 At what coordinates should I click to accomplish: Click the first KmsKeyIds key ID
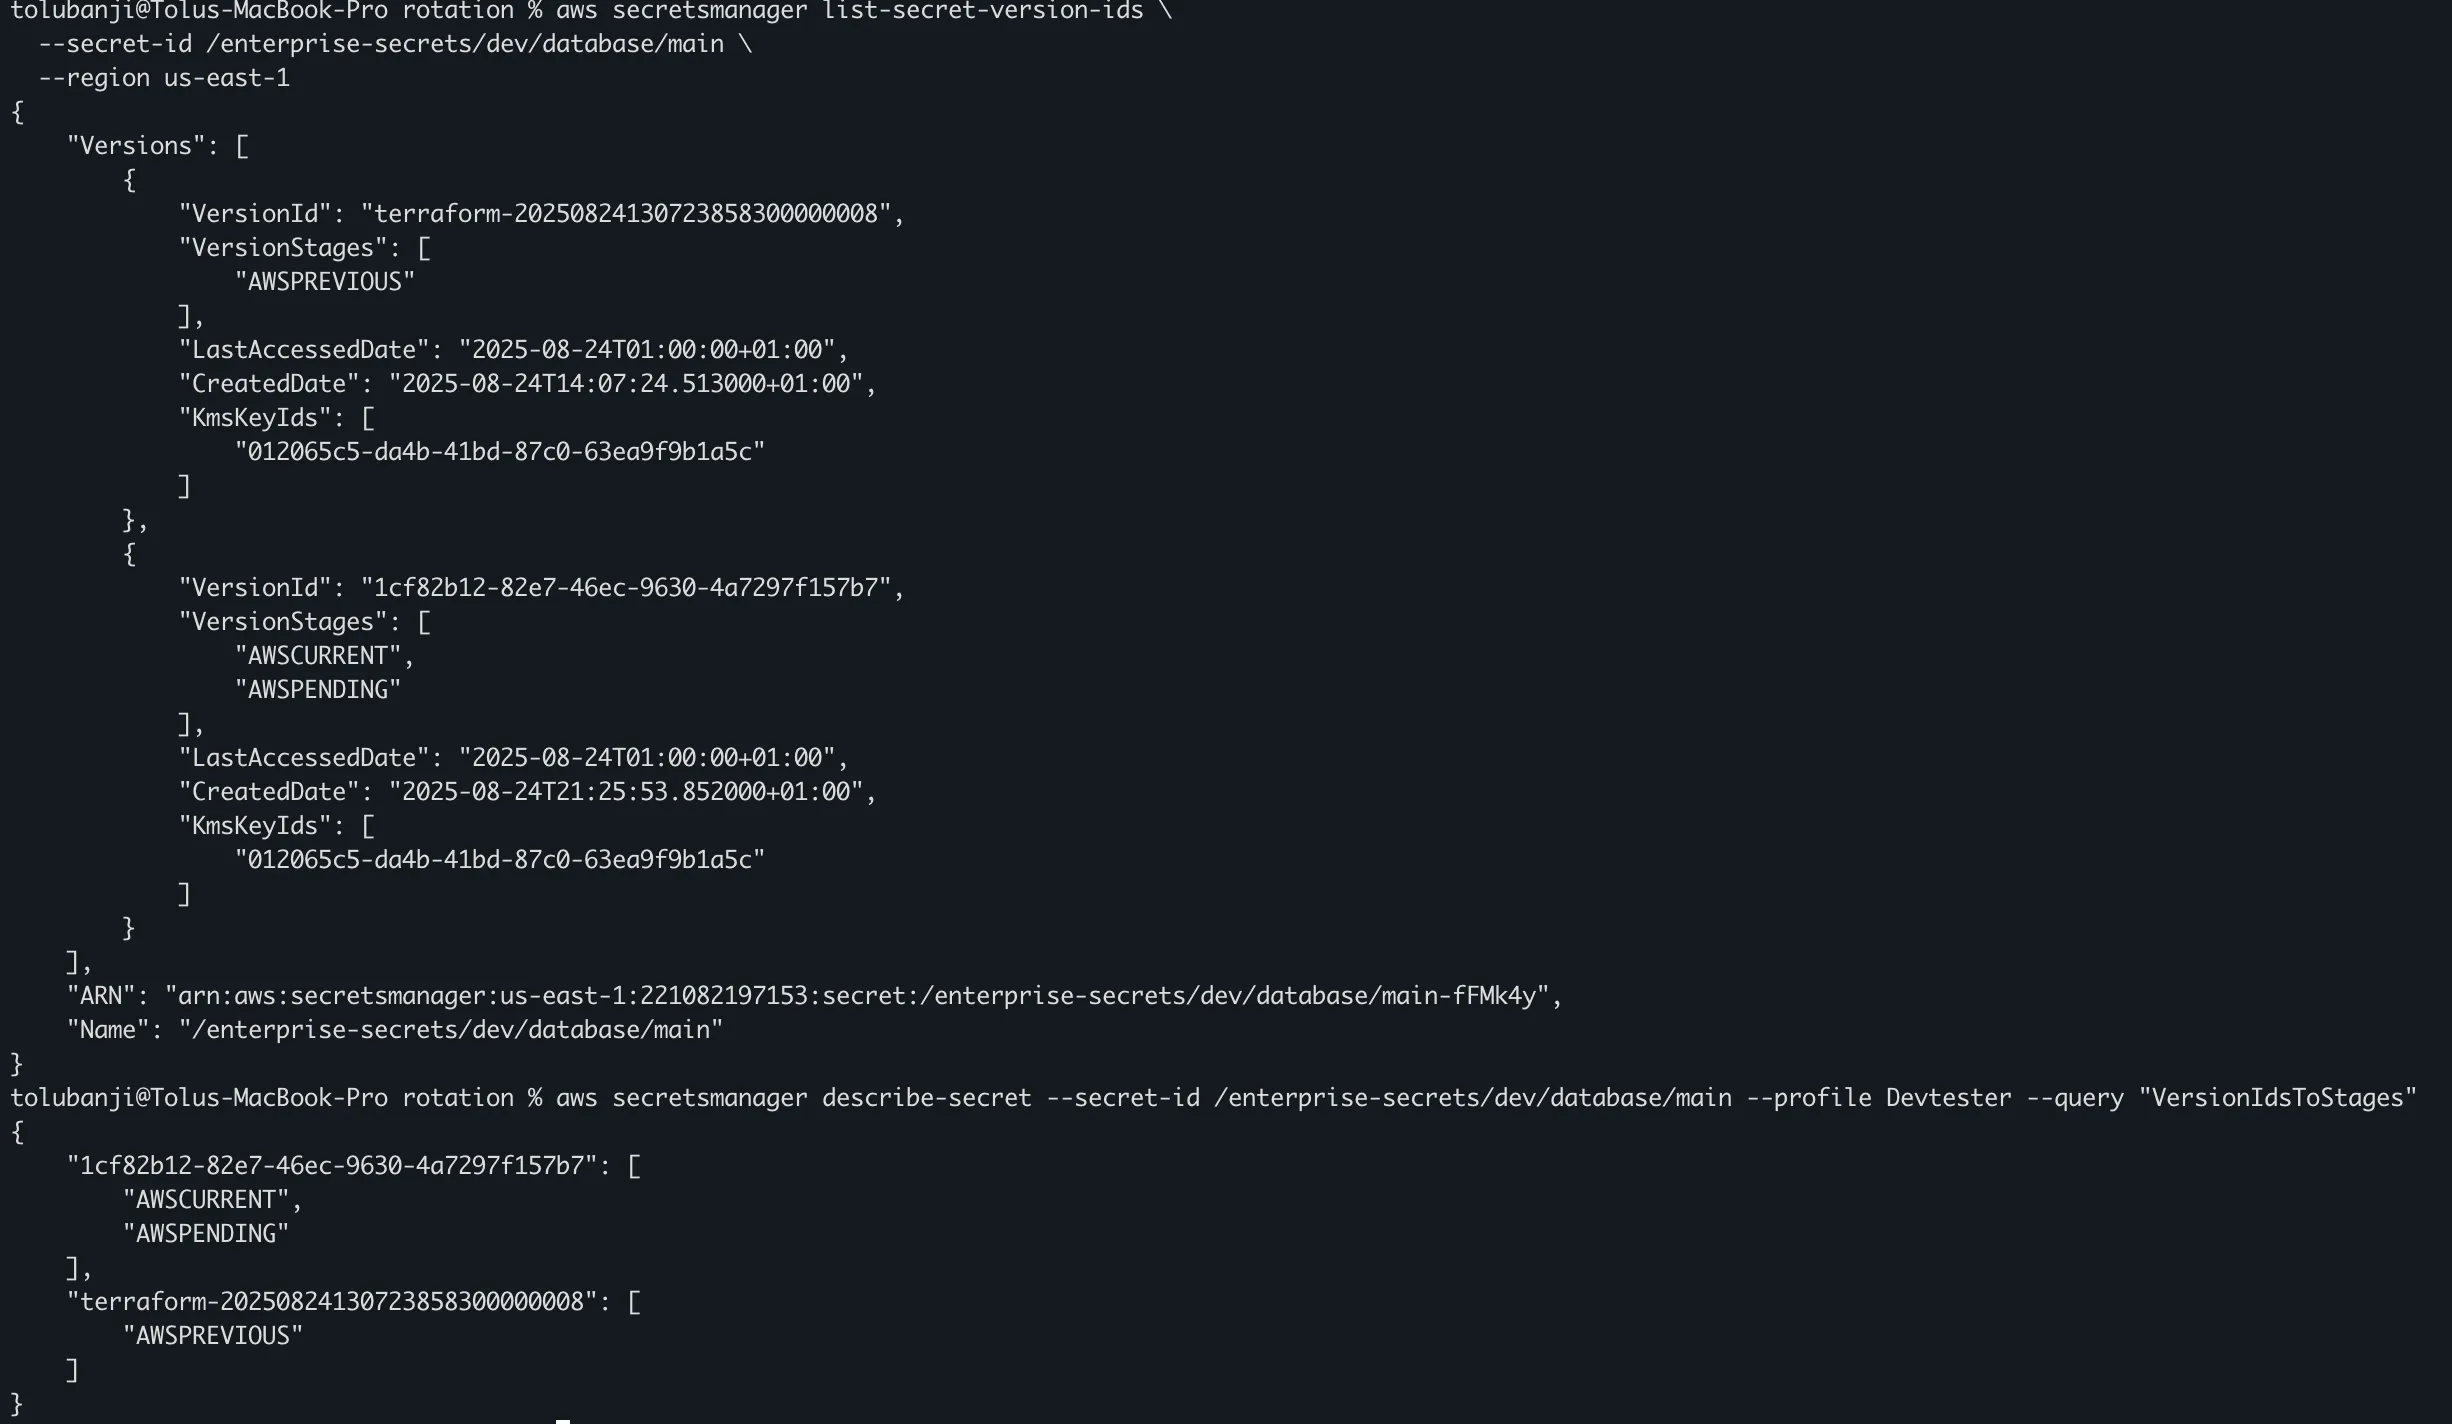[x=500, y=452]
